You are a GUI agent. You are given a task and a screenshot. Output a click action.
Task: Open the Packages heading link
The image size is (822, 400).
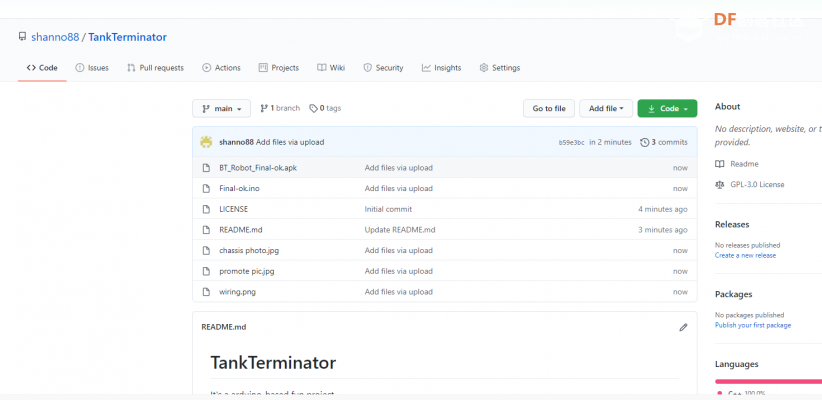(x=733, y=294)
